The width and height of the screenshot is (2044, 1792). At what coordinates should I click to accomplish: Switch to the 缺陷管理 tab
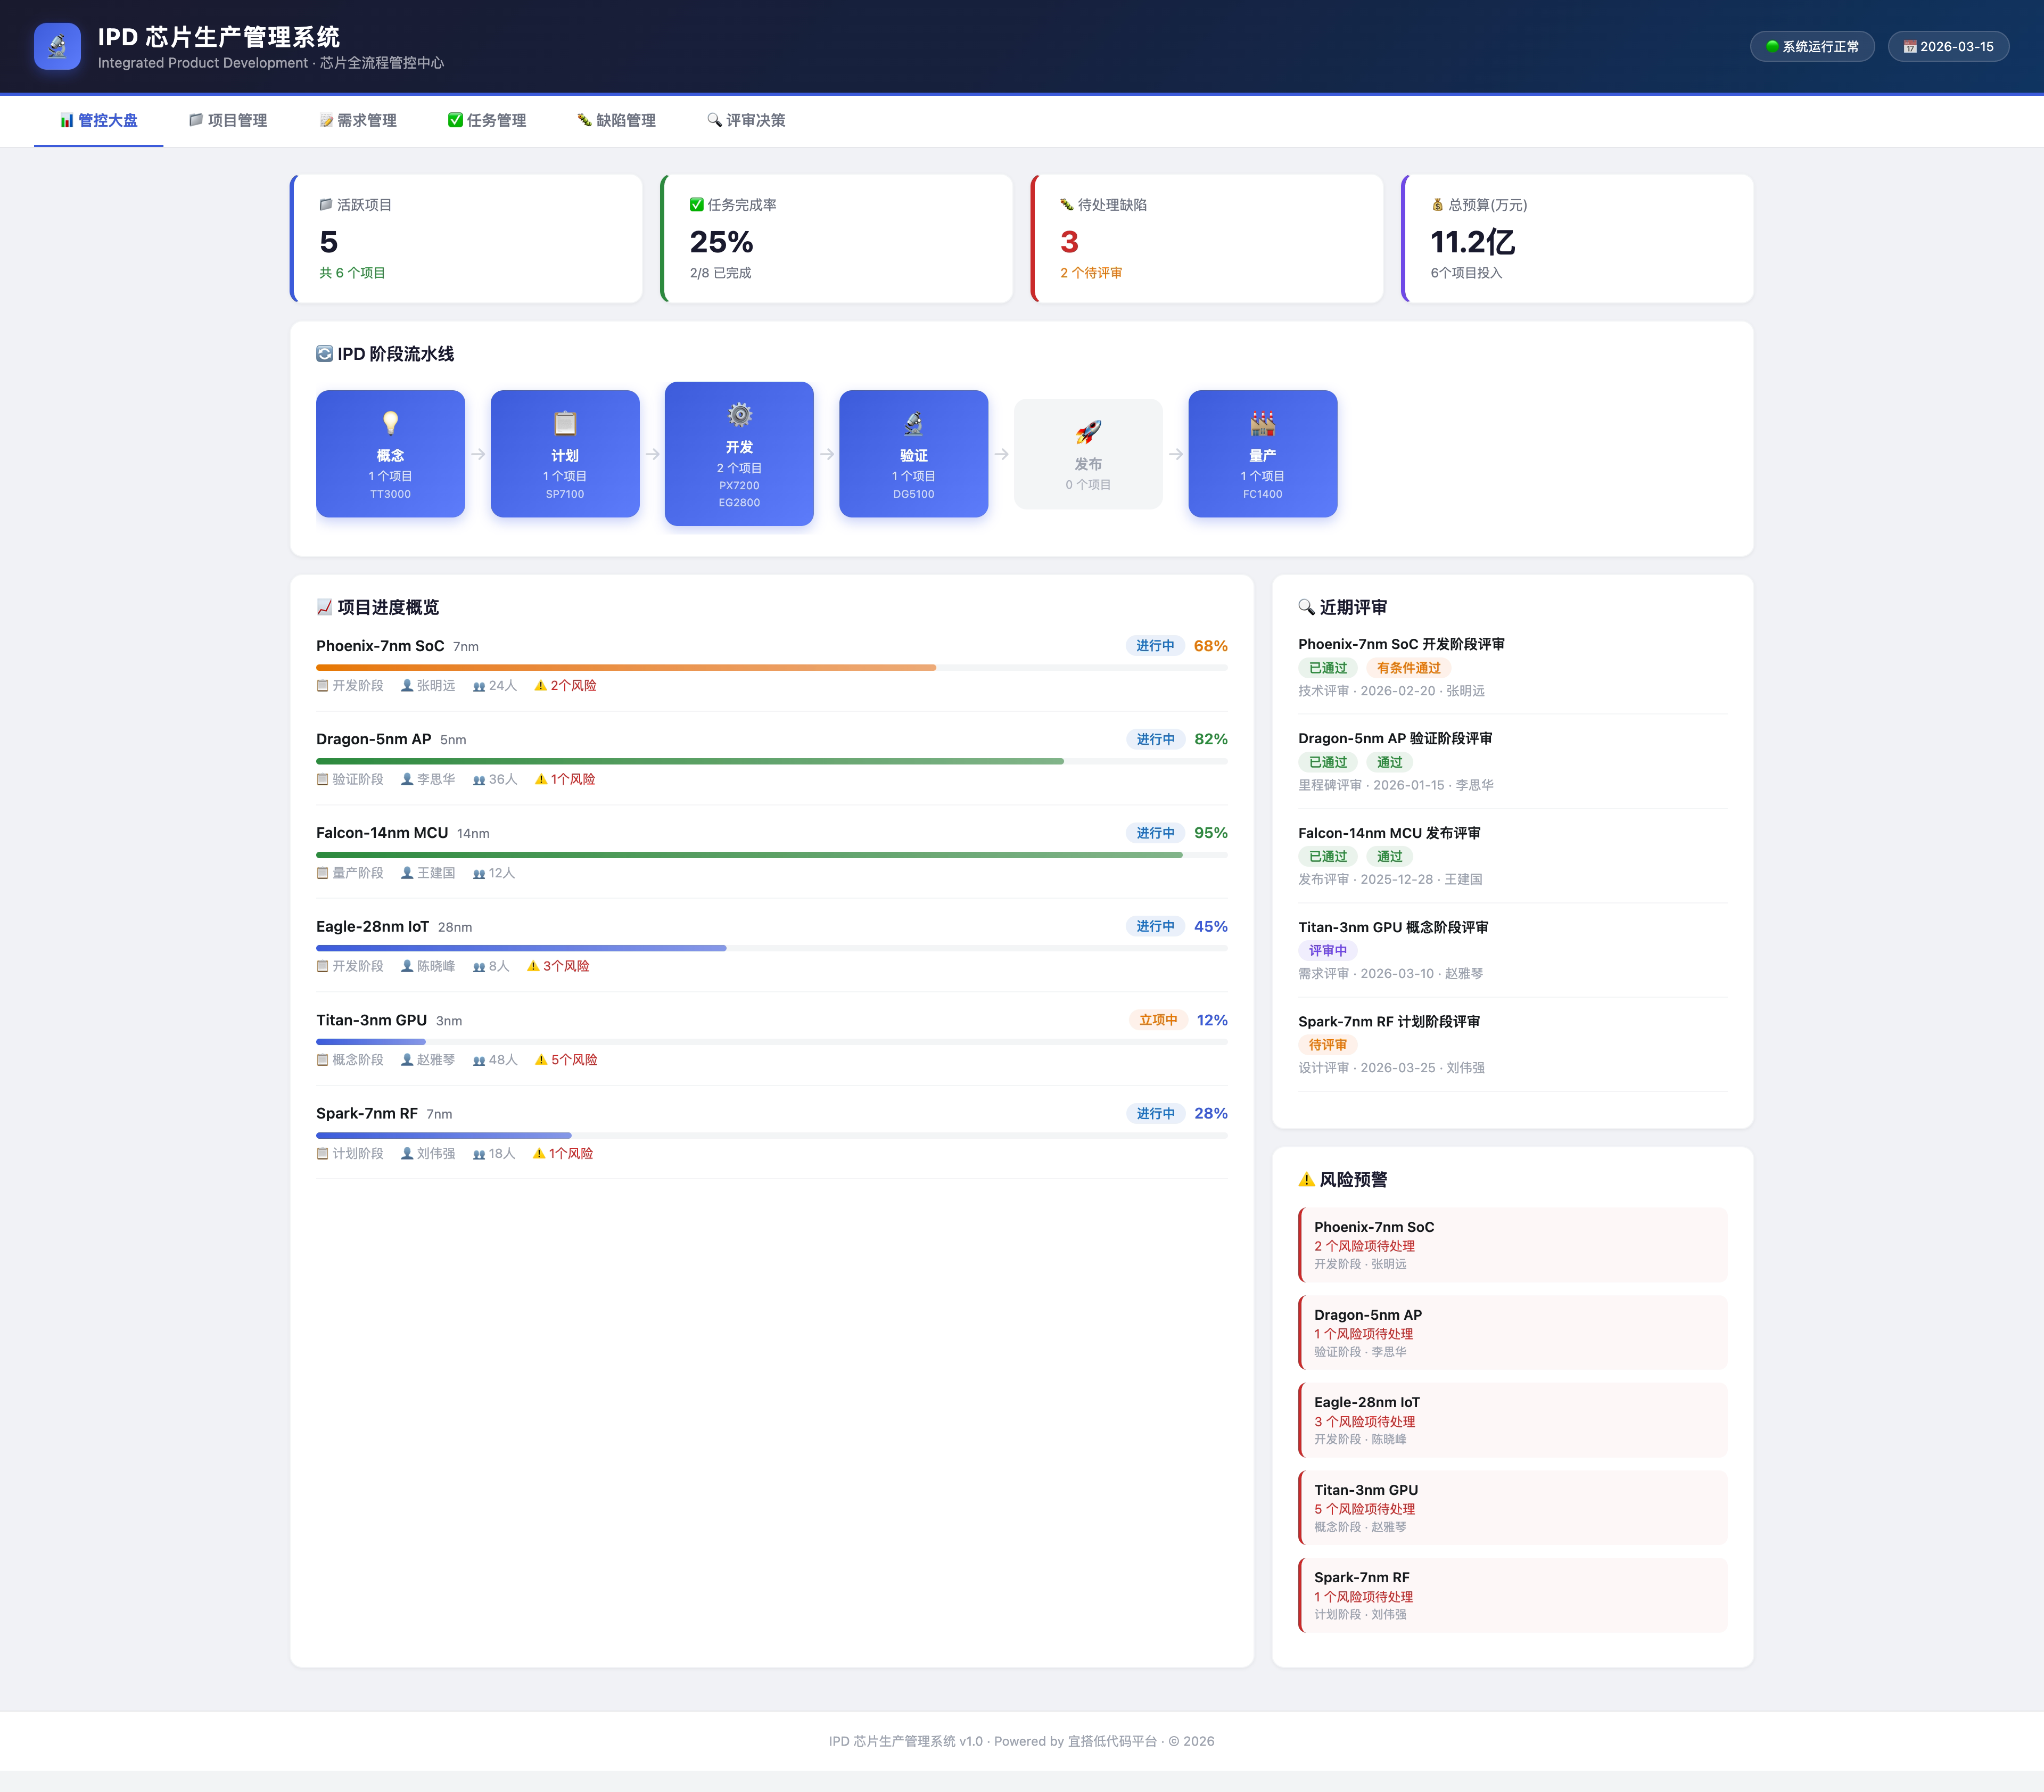(616, 120)
